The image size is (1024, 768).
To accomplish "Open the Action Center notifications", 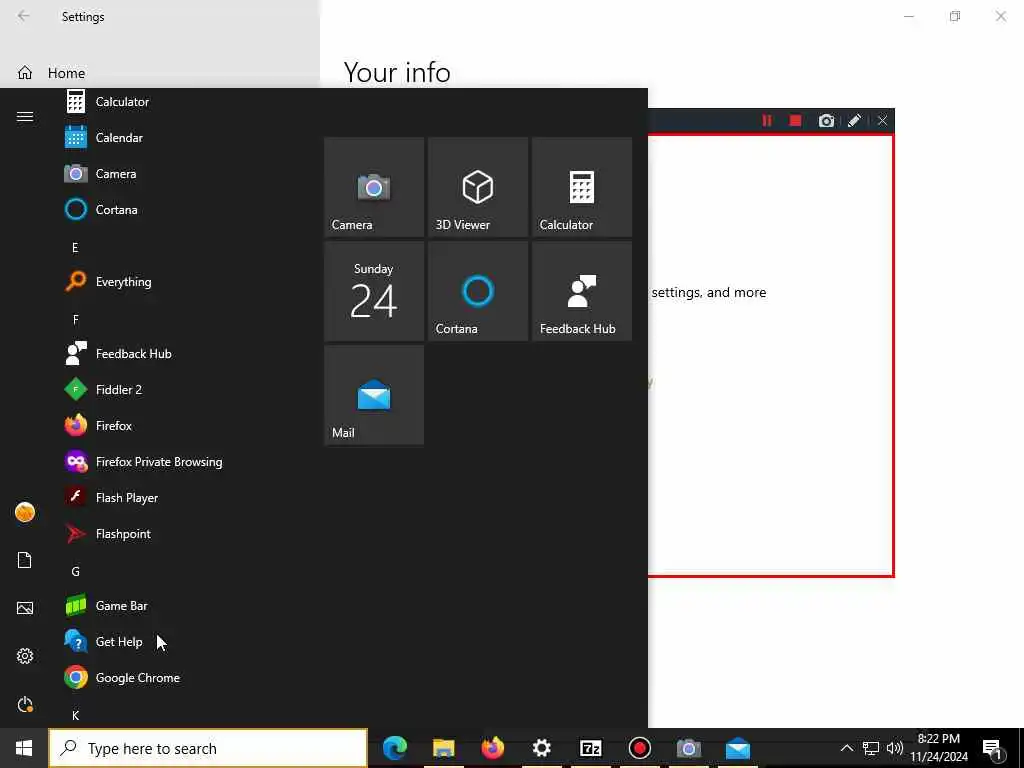I will [x=993, y=748].
